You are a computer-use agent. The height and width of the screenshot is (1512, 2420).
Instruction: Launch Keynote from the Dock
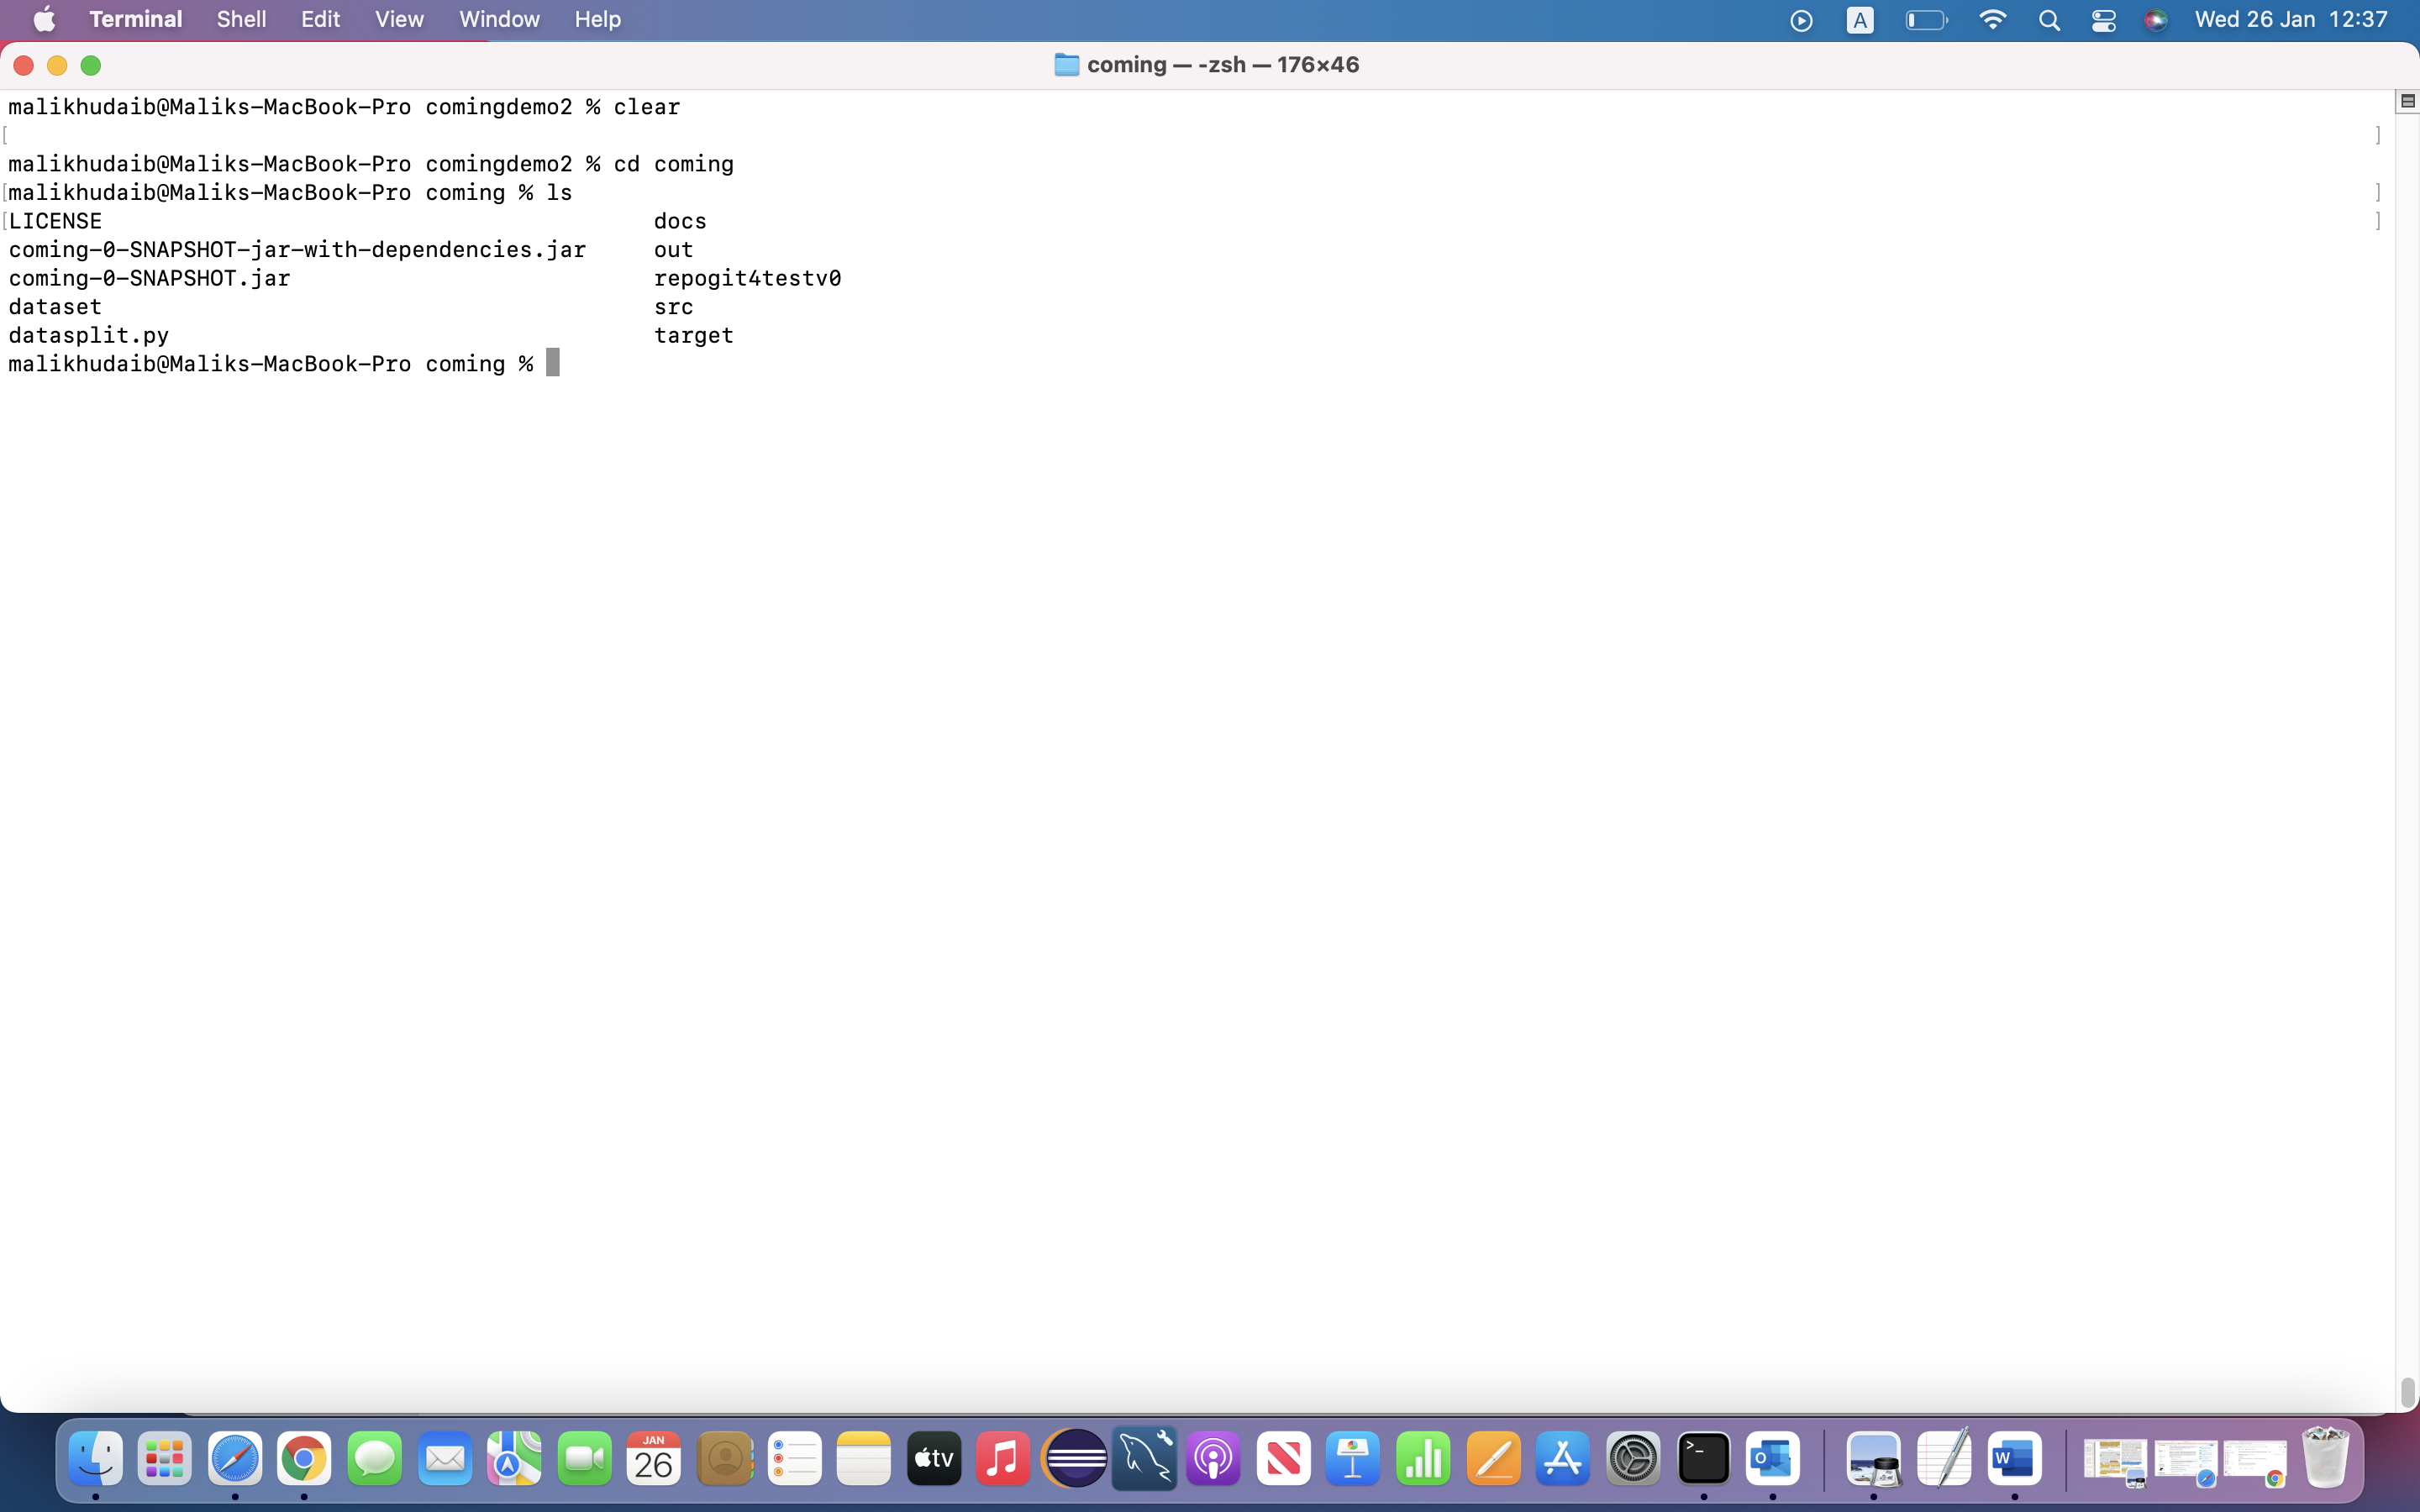click(1352, 1459)
